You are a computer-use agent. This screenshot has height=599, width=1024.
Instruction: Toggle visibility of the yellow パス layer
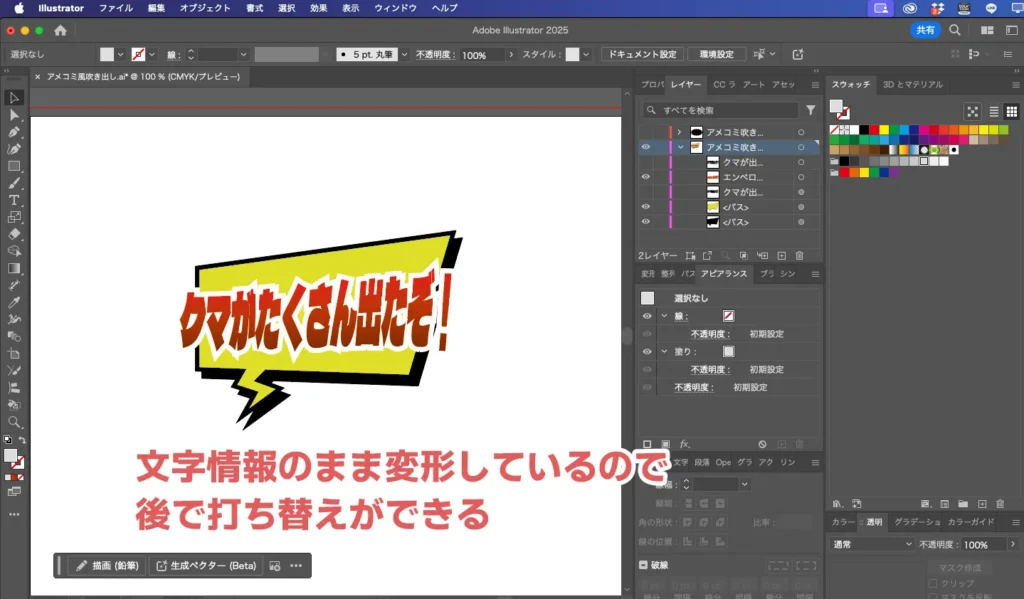tap(645, 207)
